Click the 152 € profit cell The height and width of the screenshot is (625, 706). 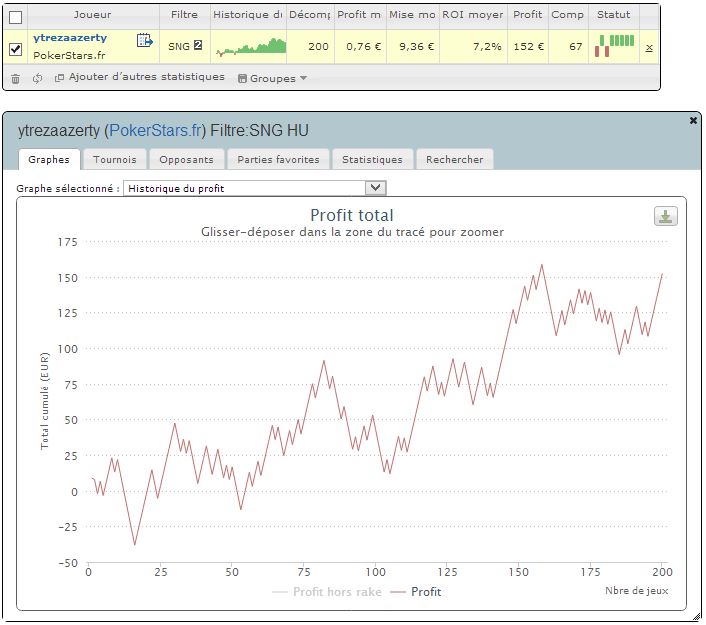529,46
